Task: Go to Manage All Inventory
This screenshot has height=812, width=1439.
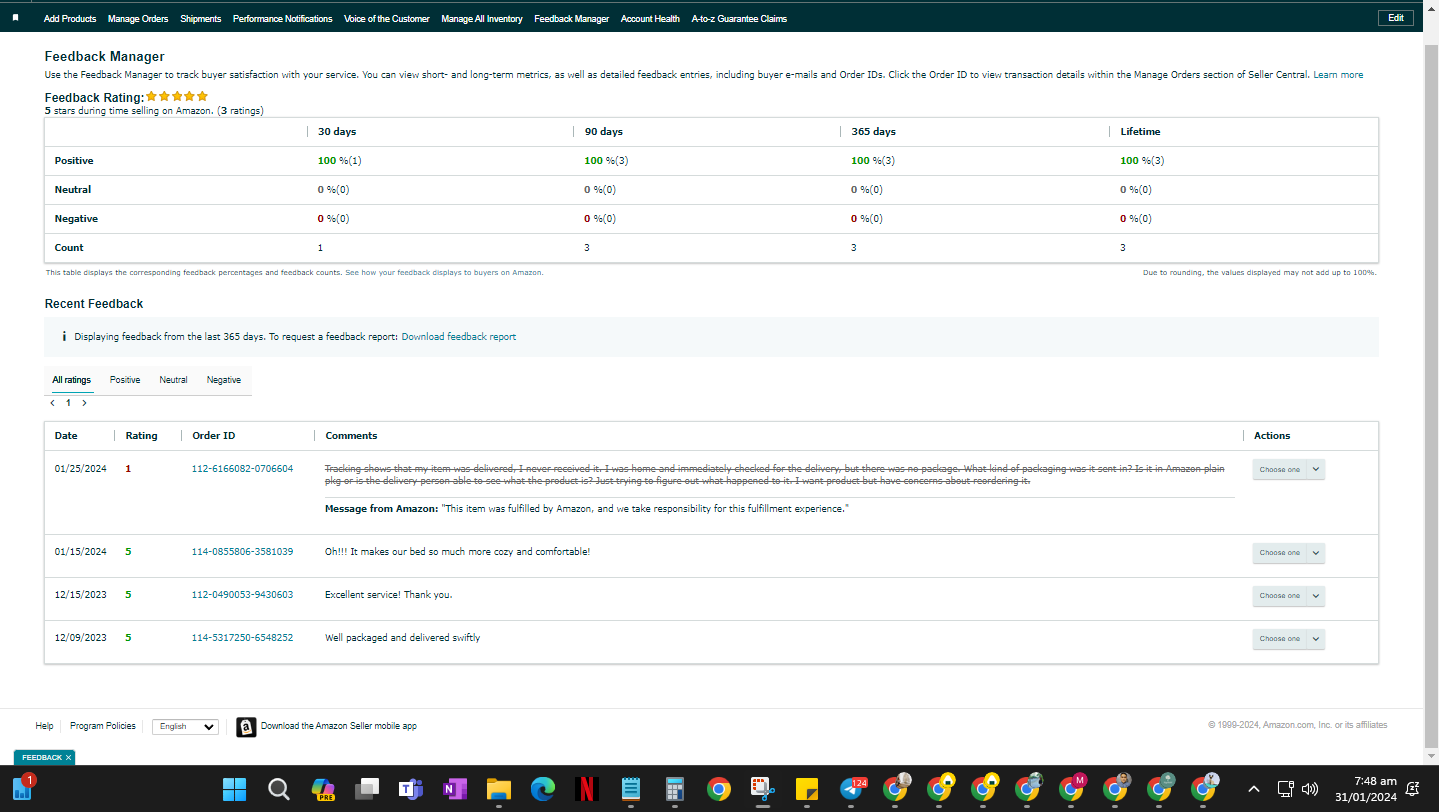Action: (482, 19)
